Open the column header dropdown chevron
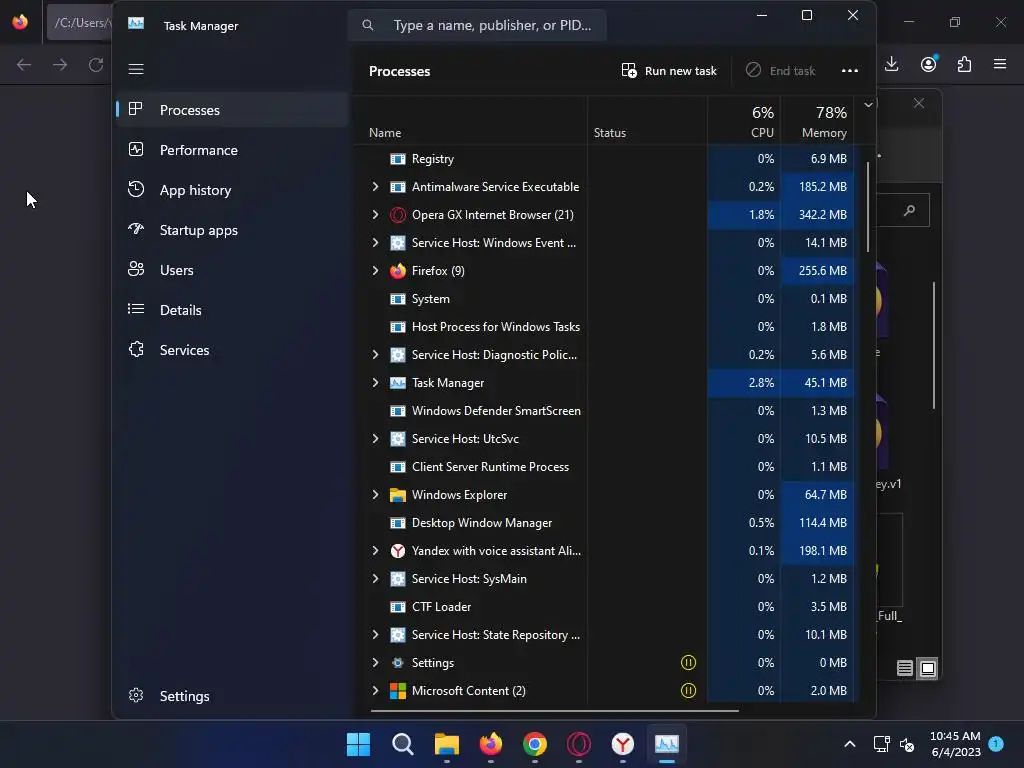Screen dimensions: 1024x768 [868, 104]
